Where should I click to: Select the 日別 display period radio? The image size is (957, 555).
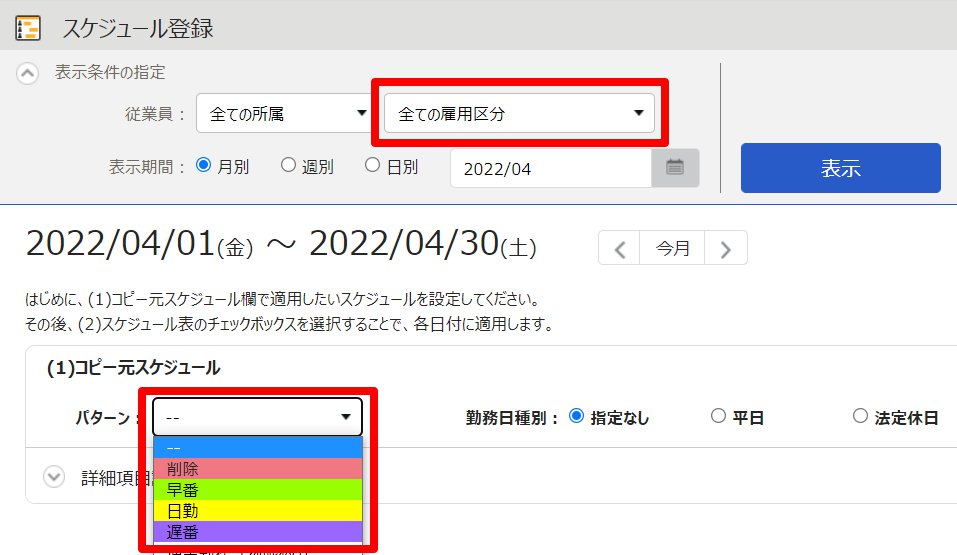coord(372,165)
